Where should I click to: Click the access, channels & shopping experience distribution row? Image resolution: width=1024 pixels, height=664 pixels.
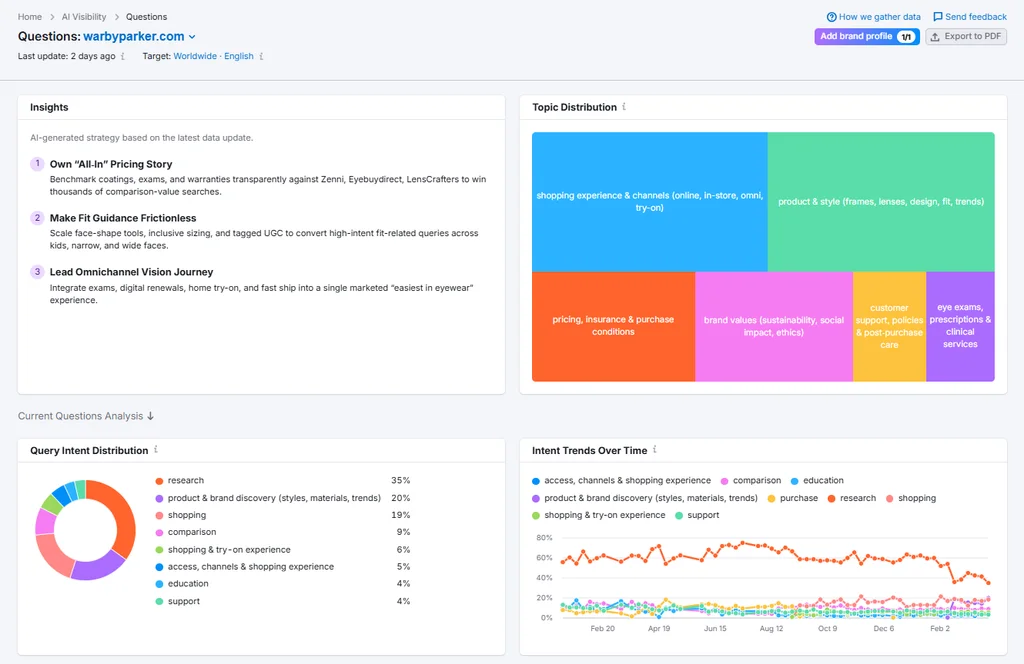283,567
